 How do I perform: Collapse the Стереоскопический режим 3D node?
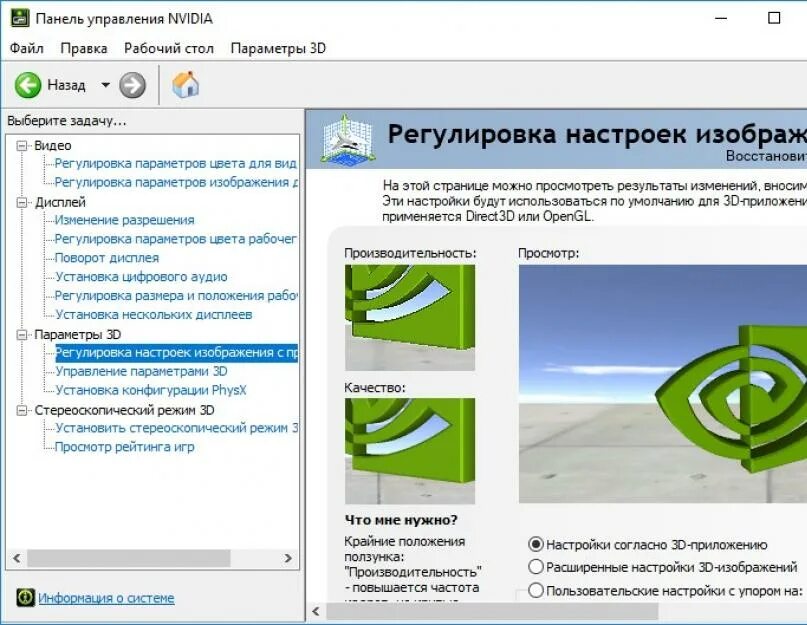coord(22,410)
